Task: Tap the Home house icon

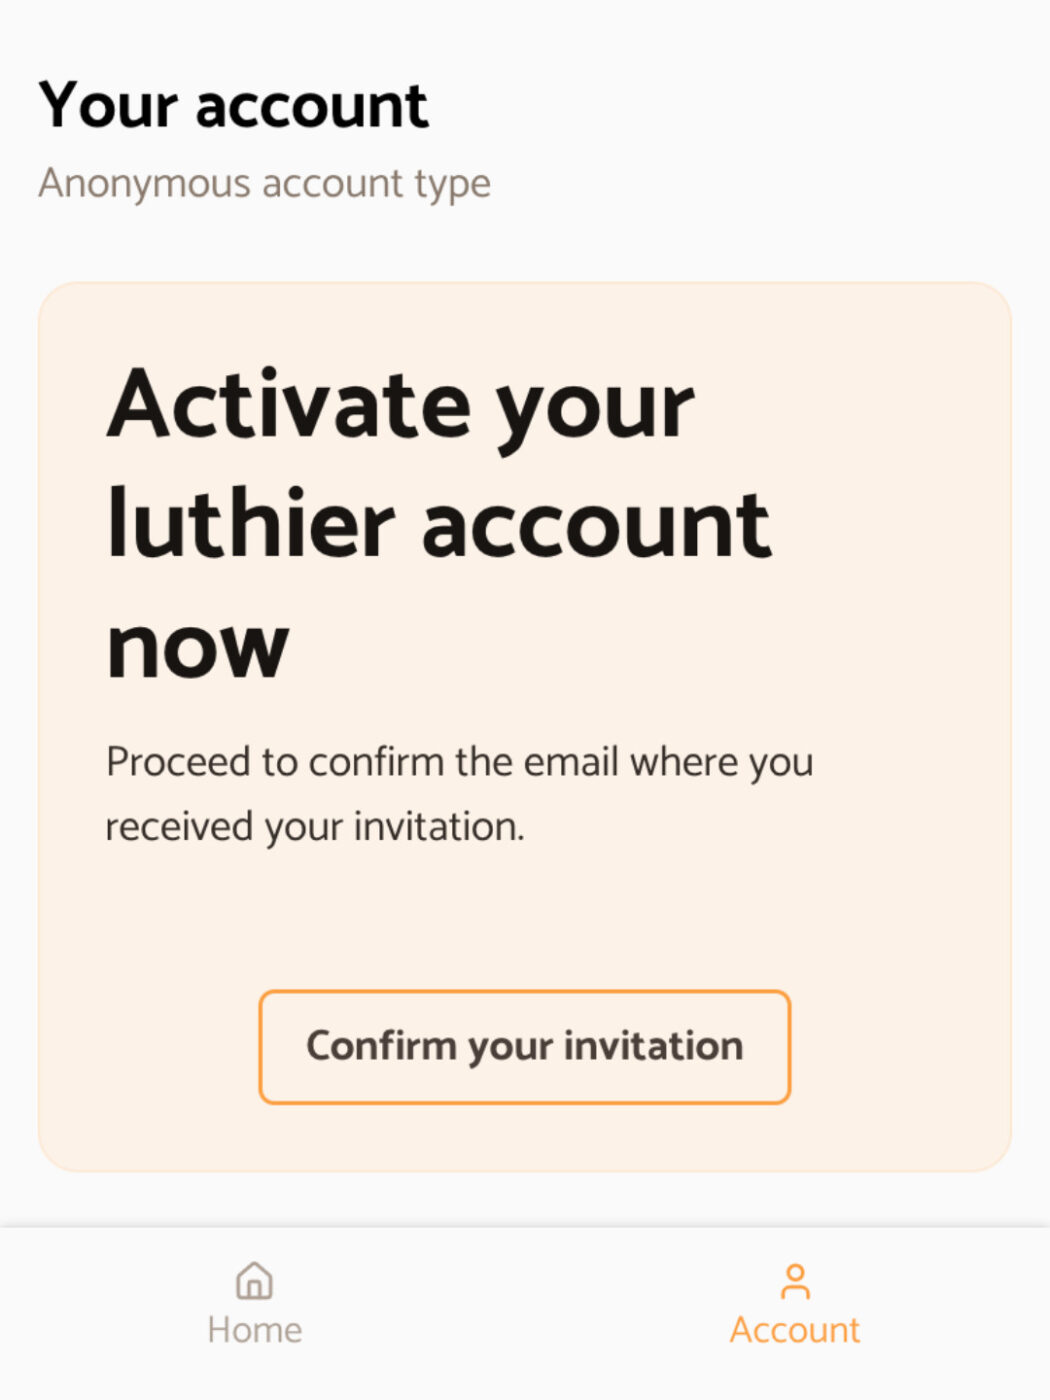Action: (254, 1280)
